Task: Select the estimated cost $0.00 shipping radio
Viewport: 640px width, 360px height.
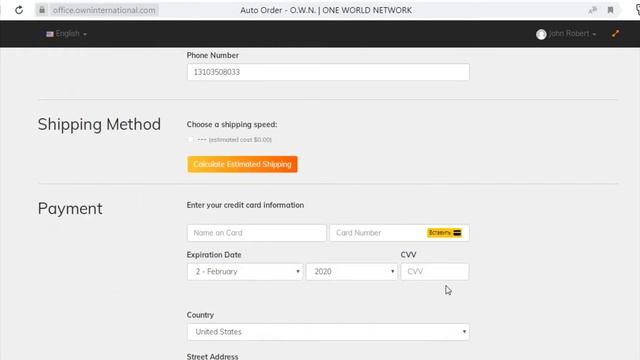Action: pyautogui.click(x=190, y=140)
